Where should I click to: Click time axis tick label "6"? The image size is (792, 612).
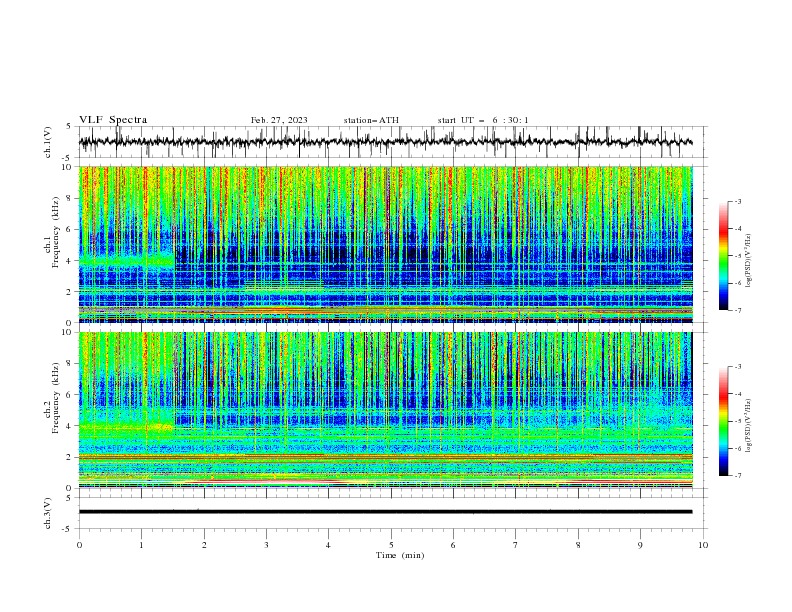click(x=453, y=545)
